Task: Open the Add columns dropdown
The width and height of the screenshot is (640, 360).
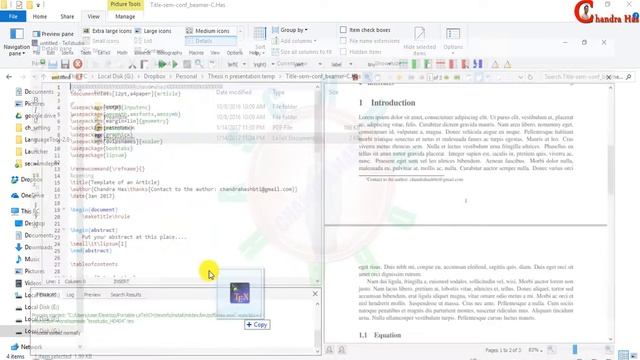Action: [294, 41]
